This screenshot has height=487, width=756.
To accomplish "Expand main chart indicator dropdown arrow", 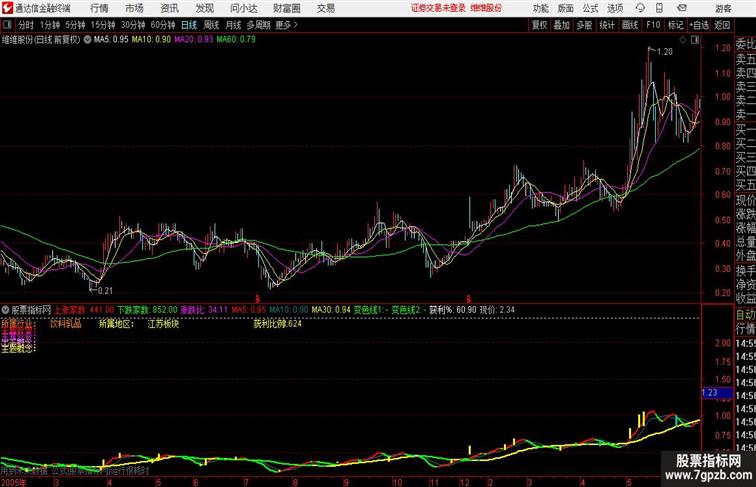I will 87,40.
